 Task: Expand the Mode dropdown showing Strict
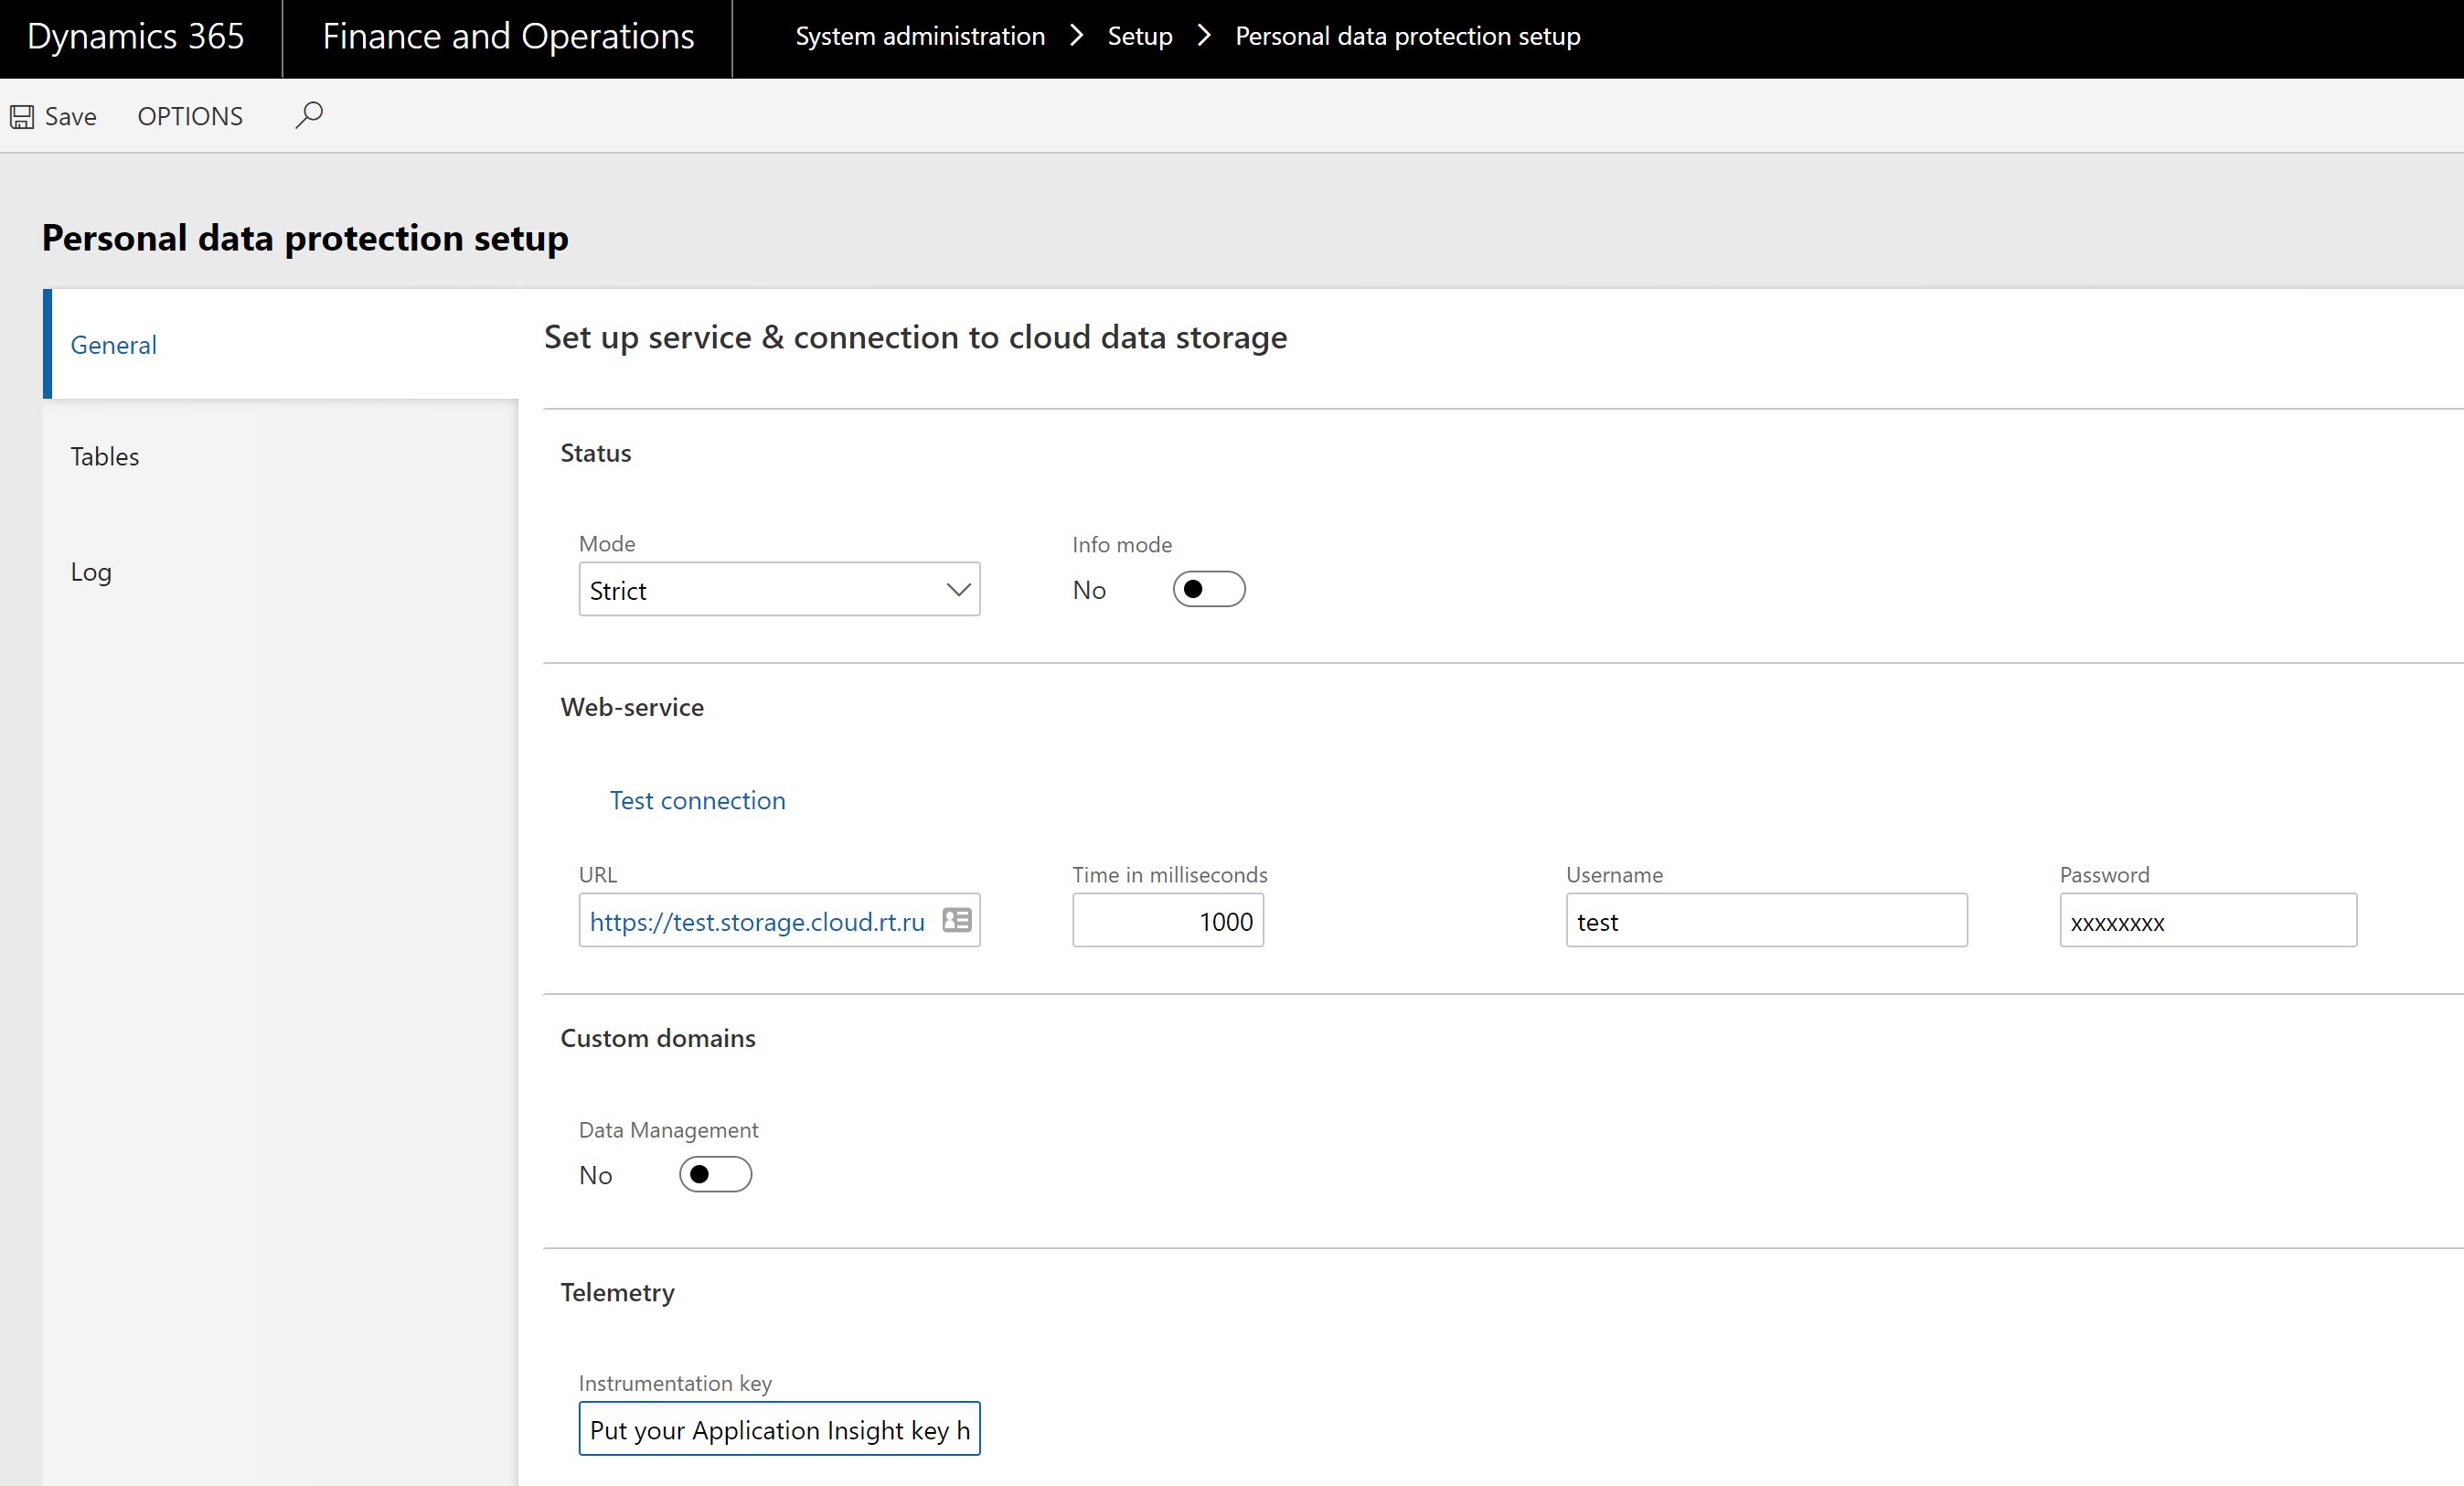point(779,590)
